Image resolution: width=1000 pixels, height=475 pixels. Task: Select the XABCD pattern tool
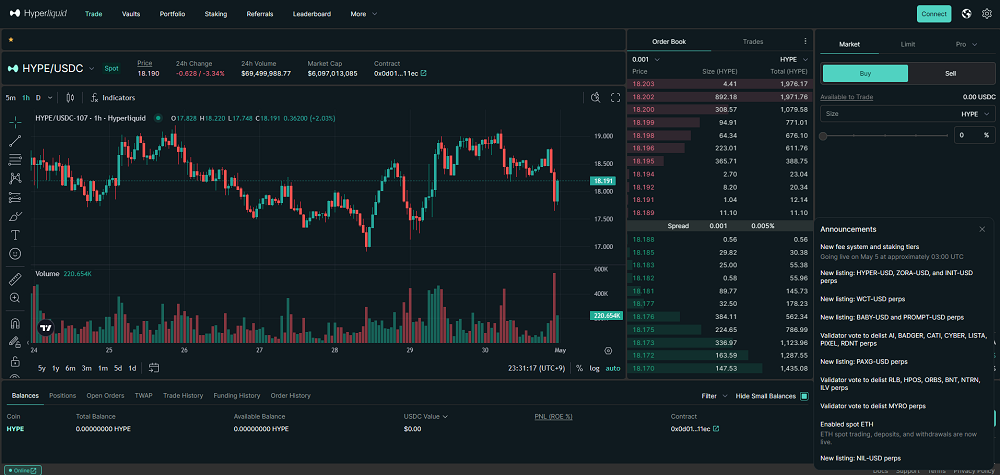pos(15,179)
